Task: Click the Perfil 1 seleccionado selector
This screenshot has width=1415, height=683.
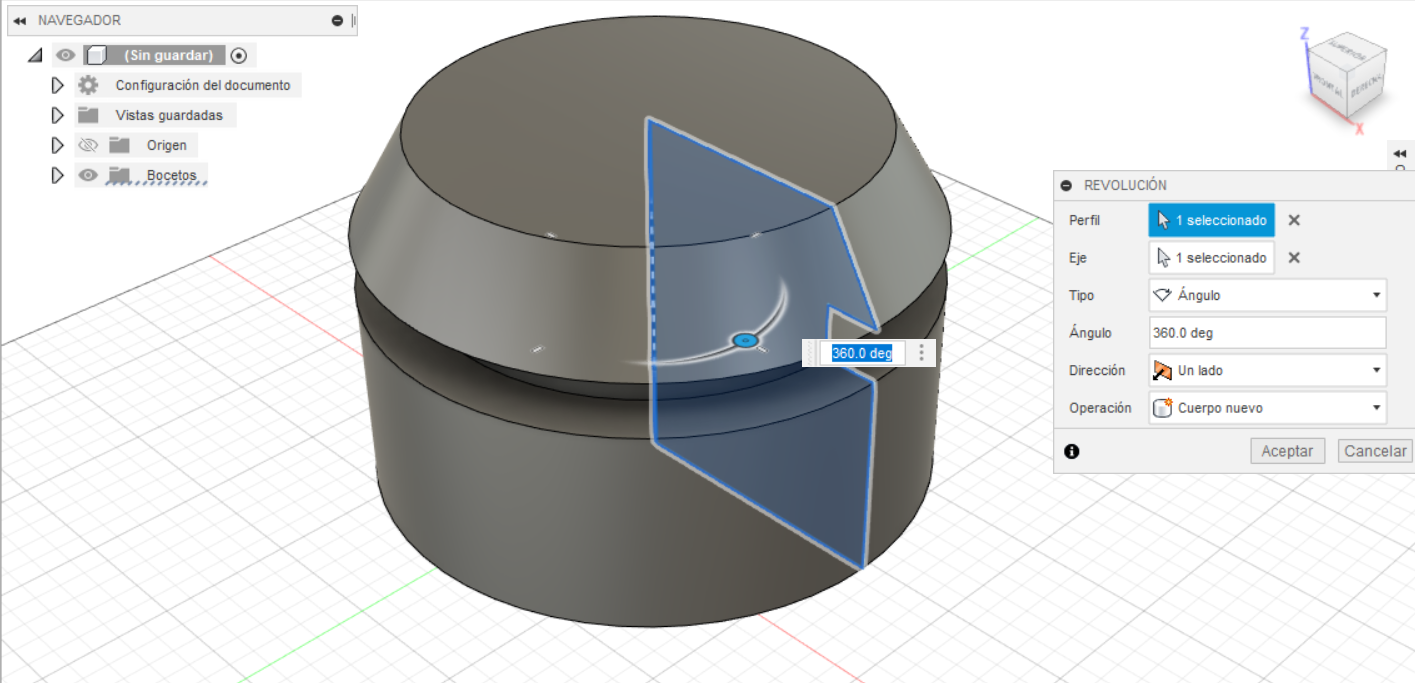Action: (x=1212, y=220)
